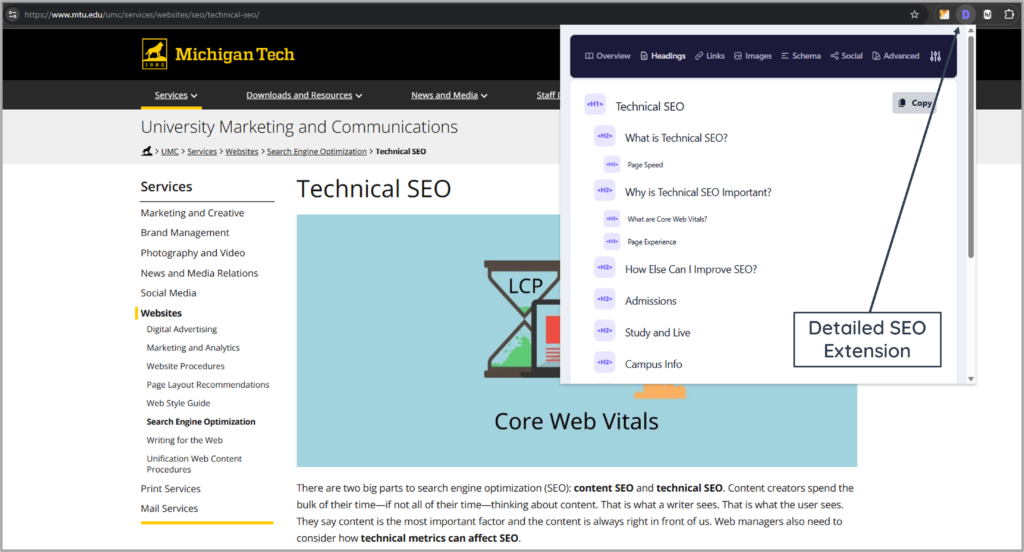Open Photography and Video in the sidebar
This screenshot has height=552, width=1024.
tap(193, 253)
